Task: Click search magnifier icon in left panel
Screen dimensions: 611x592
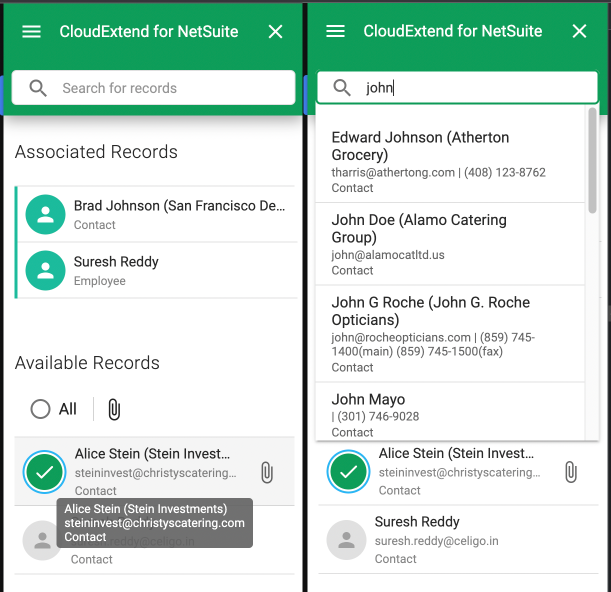Action: tap(38, 88)
